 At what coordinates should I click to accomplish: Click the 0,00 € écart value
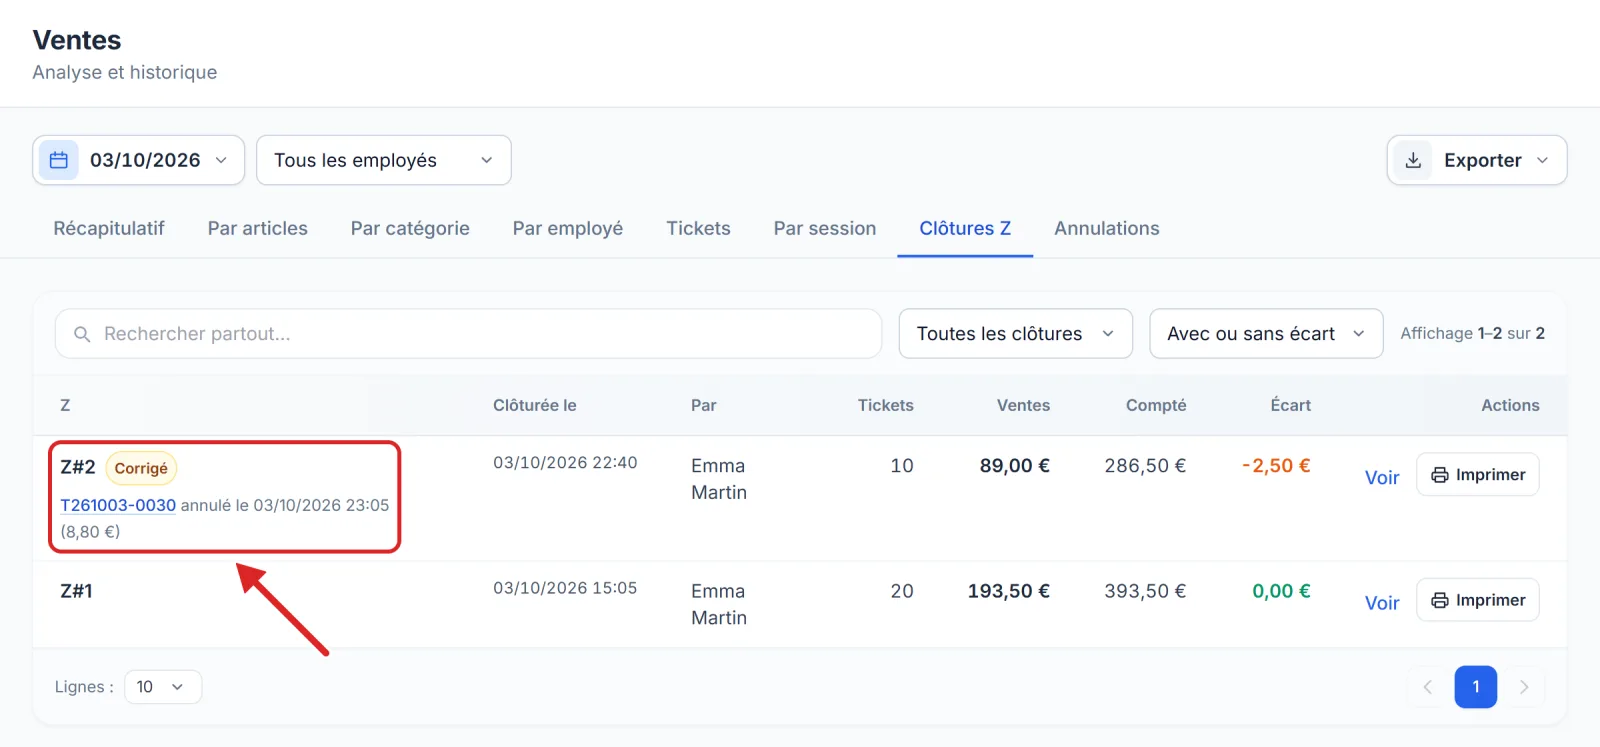tap(1281, 591)
